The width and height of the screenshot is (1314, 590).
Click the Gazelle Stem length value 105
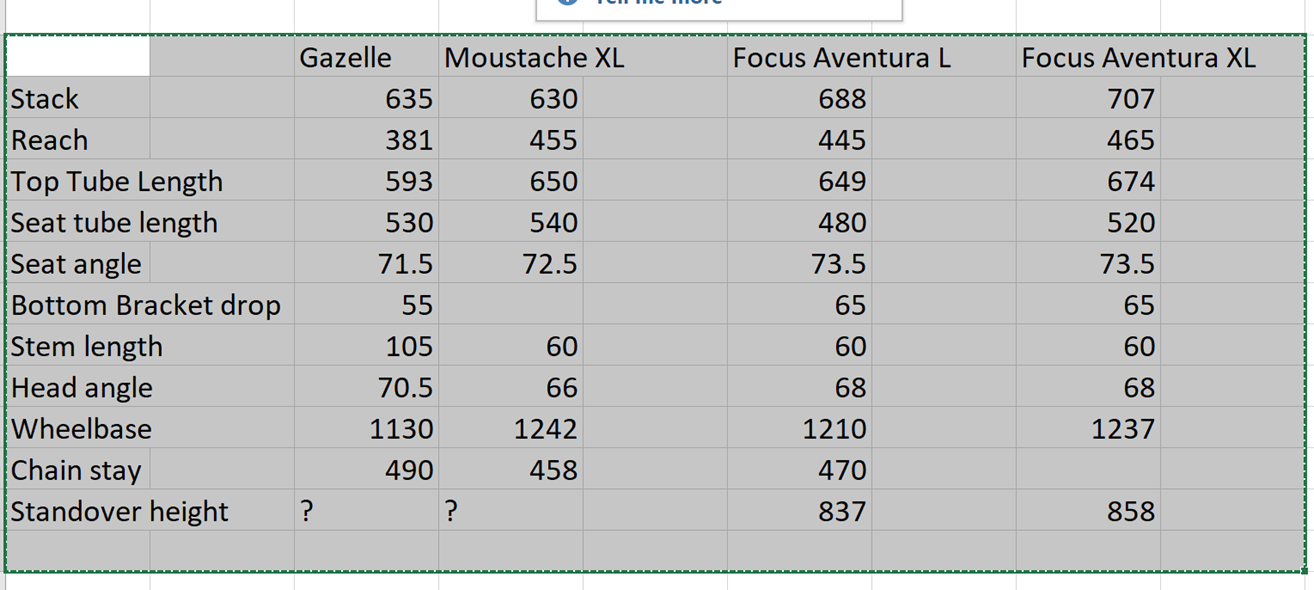[366, 346]
